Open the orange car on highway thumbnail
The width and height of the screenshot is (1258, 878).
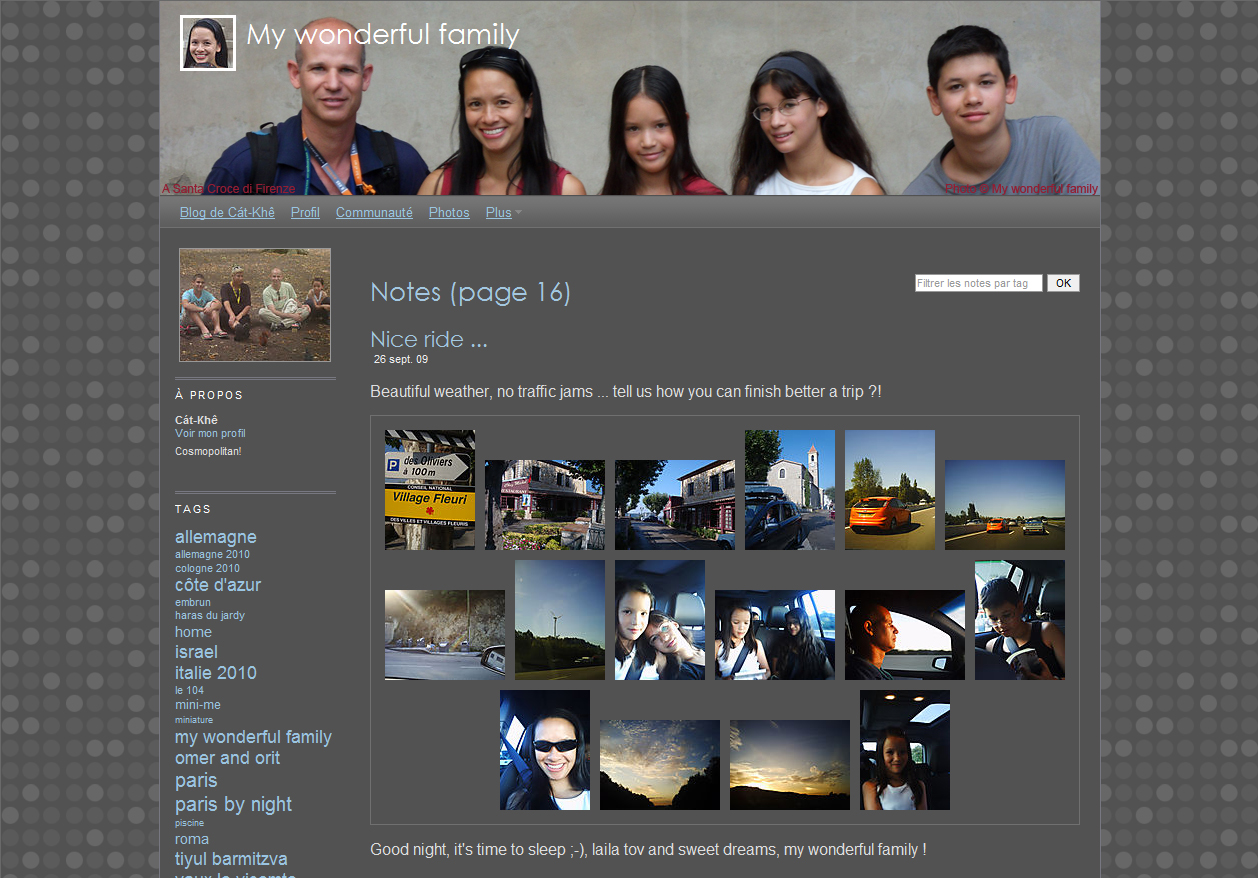pyautogui.click(x=890, y=490)
